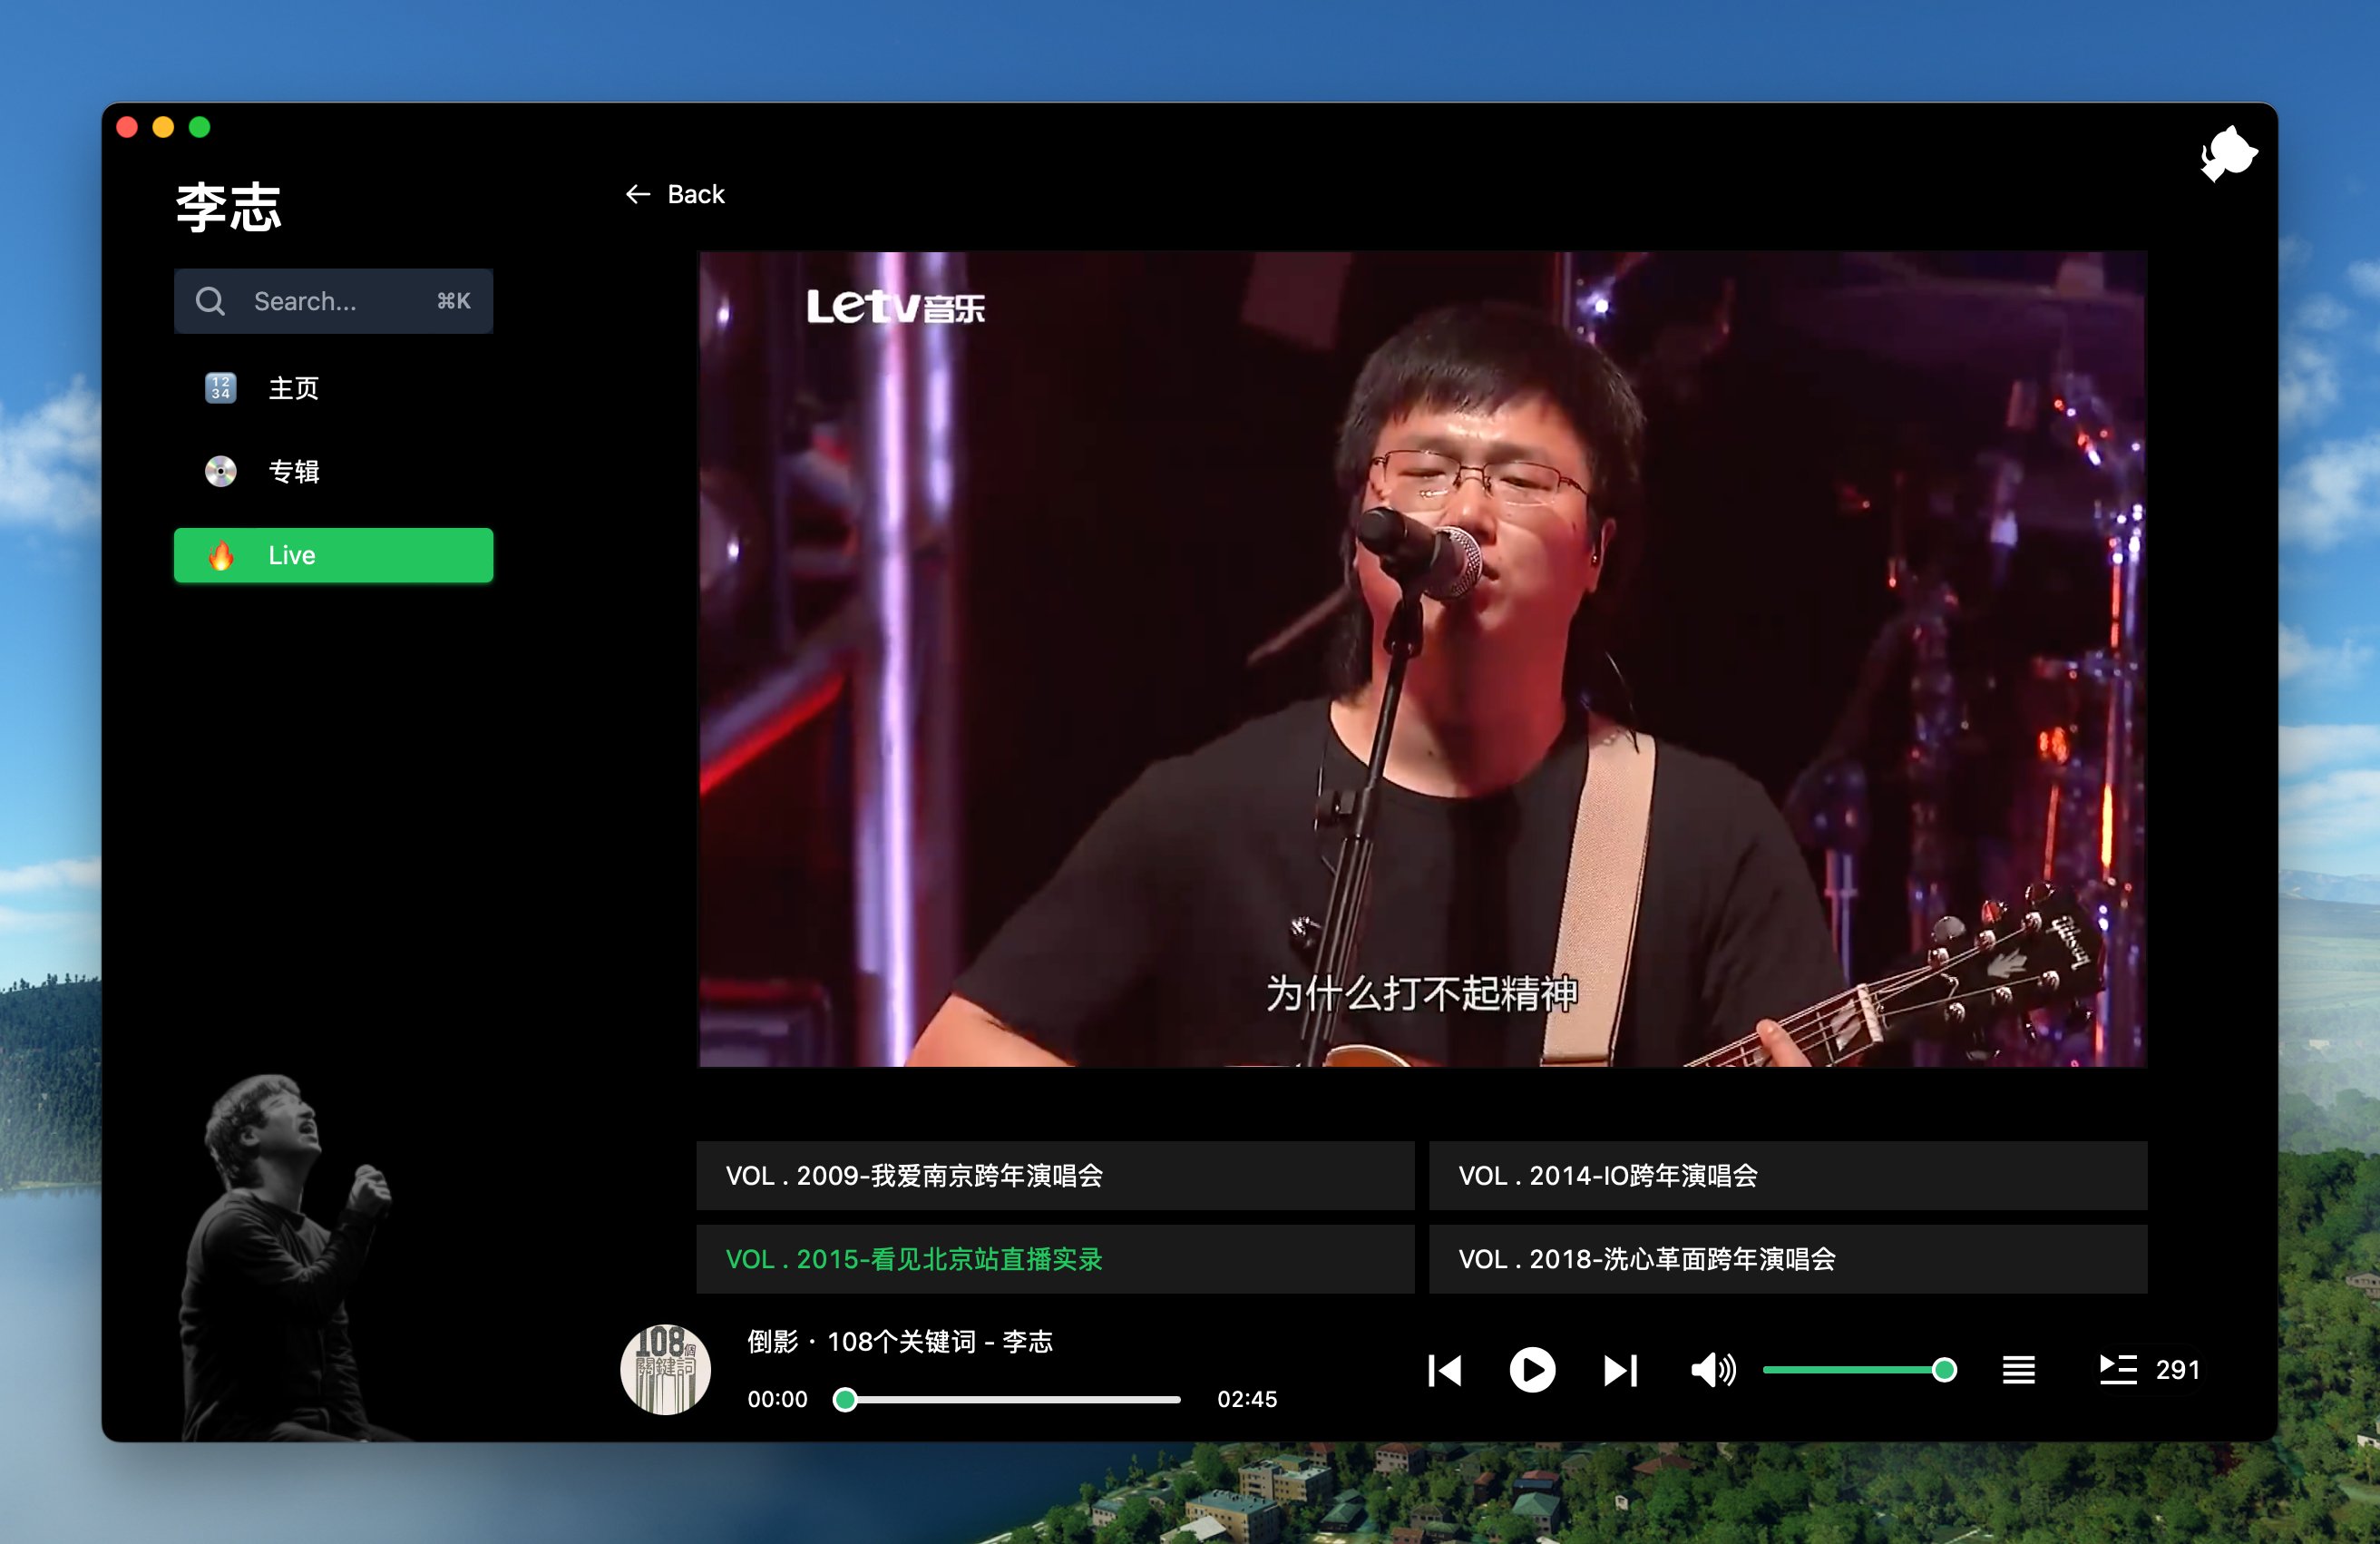The height and width of the screenshot is (1544, 2380).
Task: Open the lyrics lines icon
Action: pos(2018,1370)
